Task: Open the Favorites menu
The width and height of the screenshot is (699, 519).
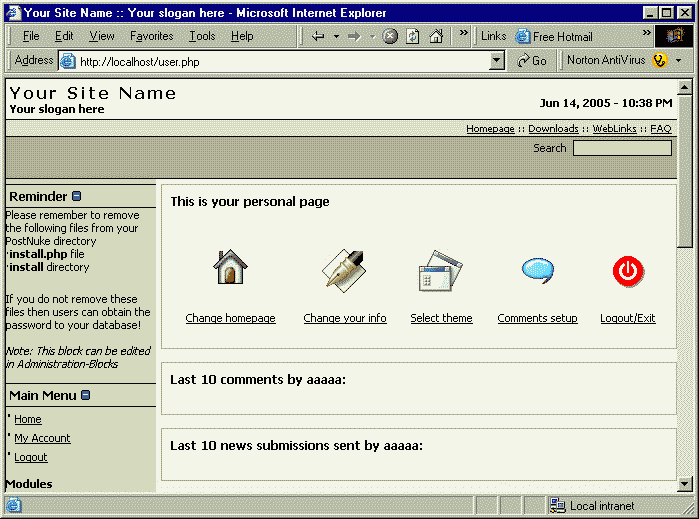Action: tap(151, 36)
